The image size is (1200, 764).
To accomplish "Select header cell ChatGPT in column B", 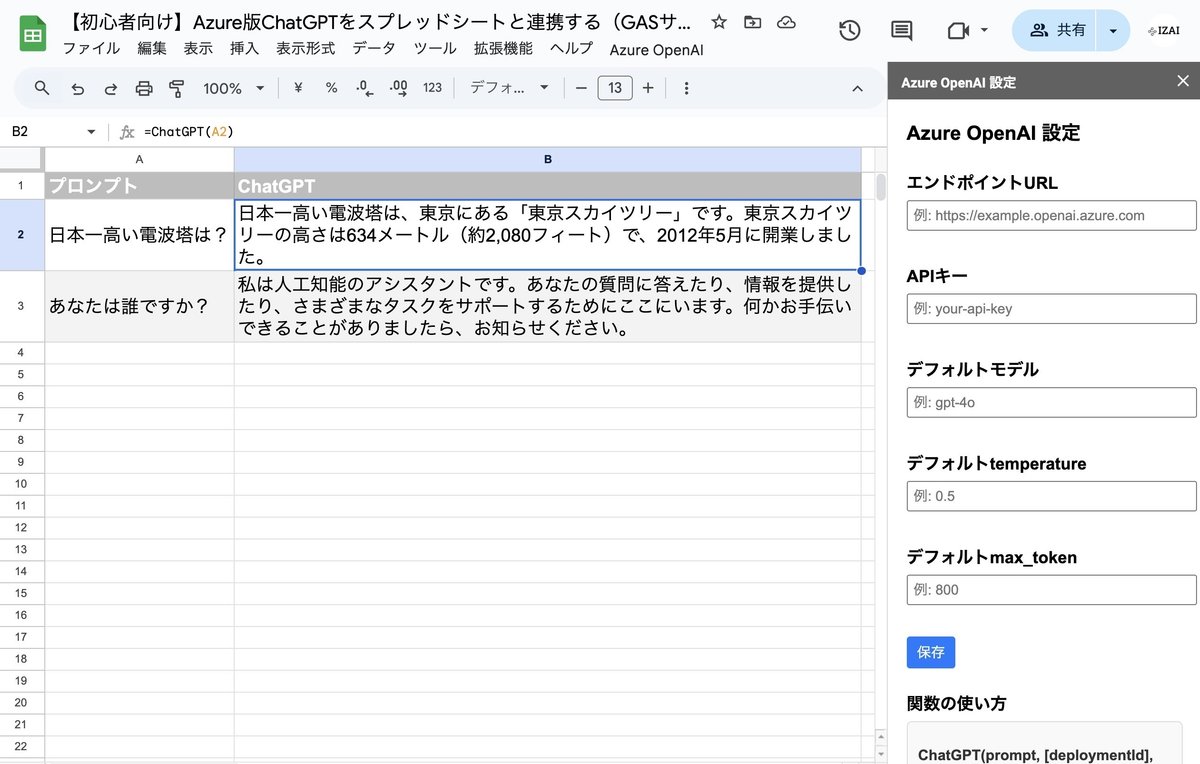I will click(548, 186).
